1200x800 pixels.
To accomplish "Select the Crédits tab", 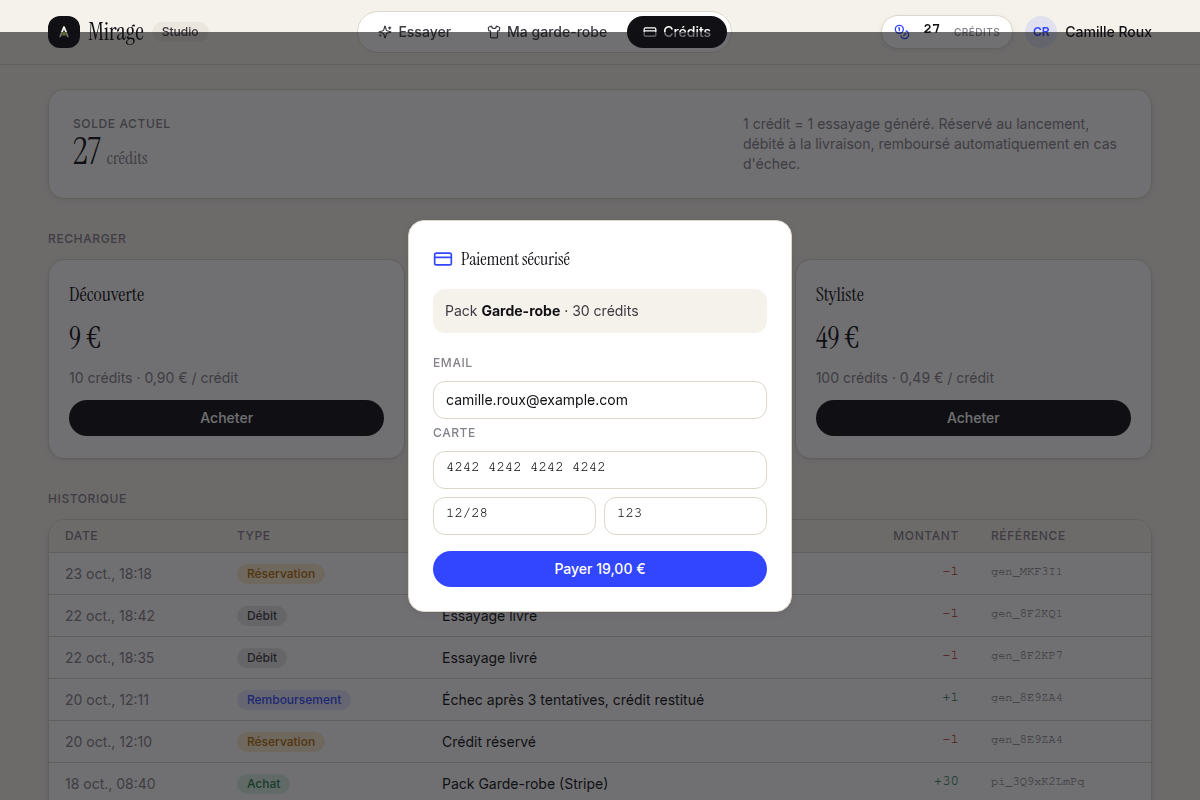I will point(677,32).
